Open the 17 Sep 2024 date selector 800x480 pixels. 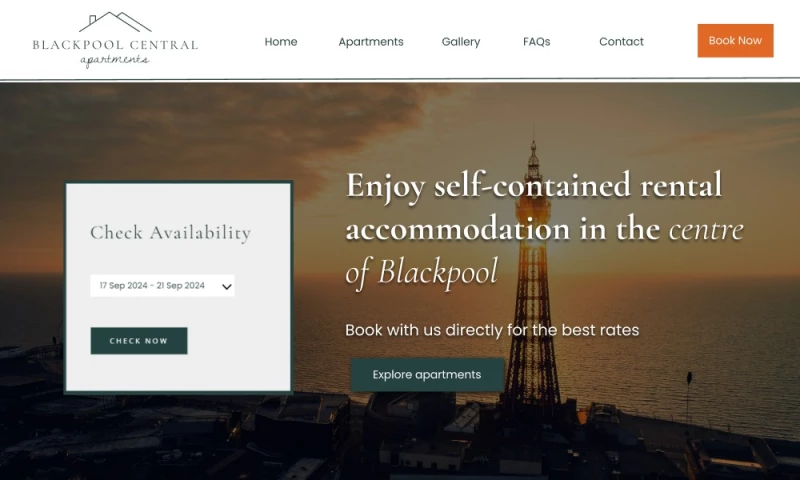[x=162, y=286]
